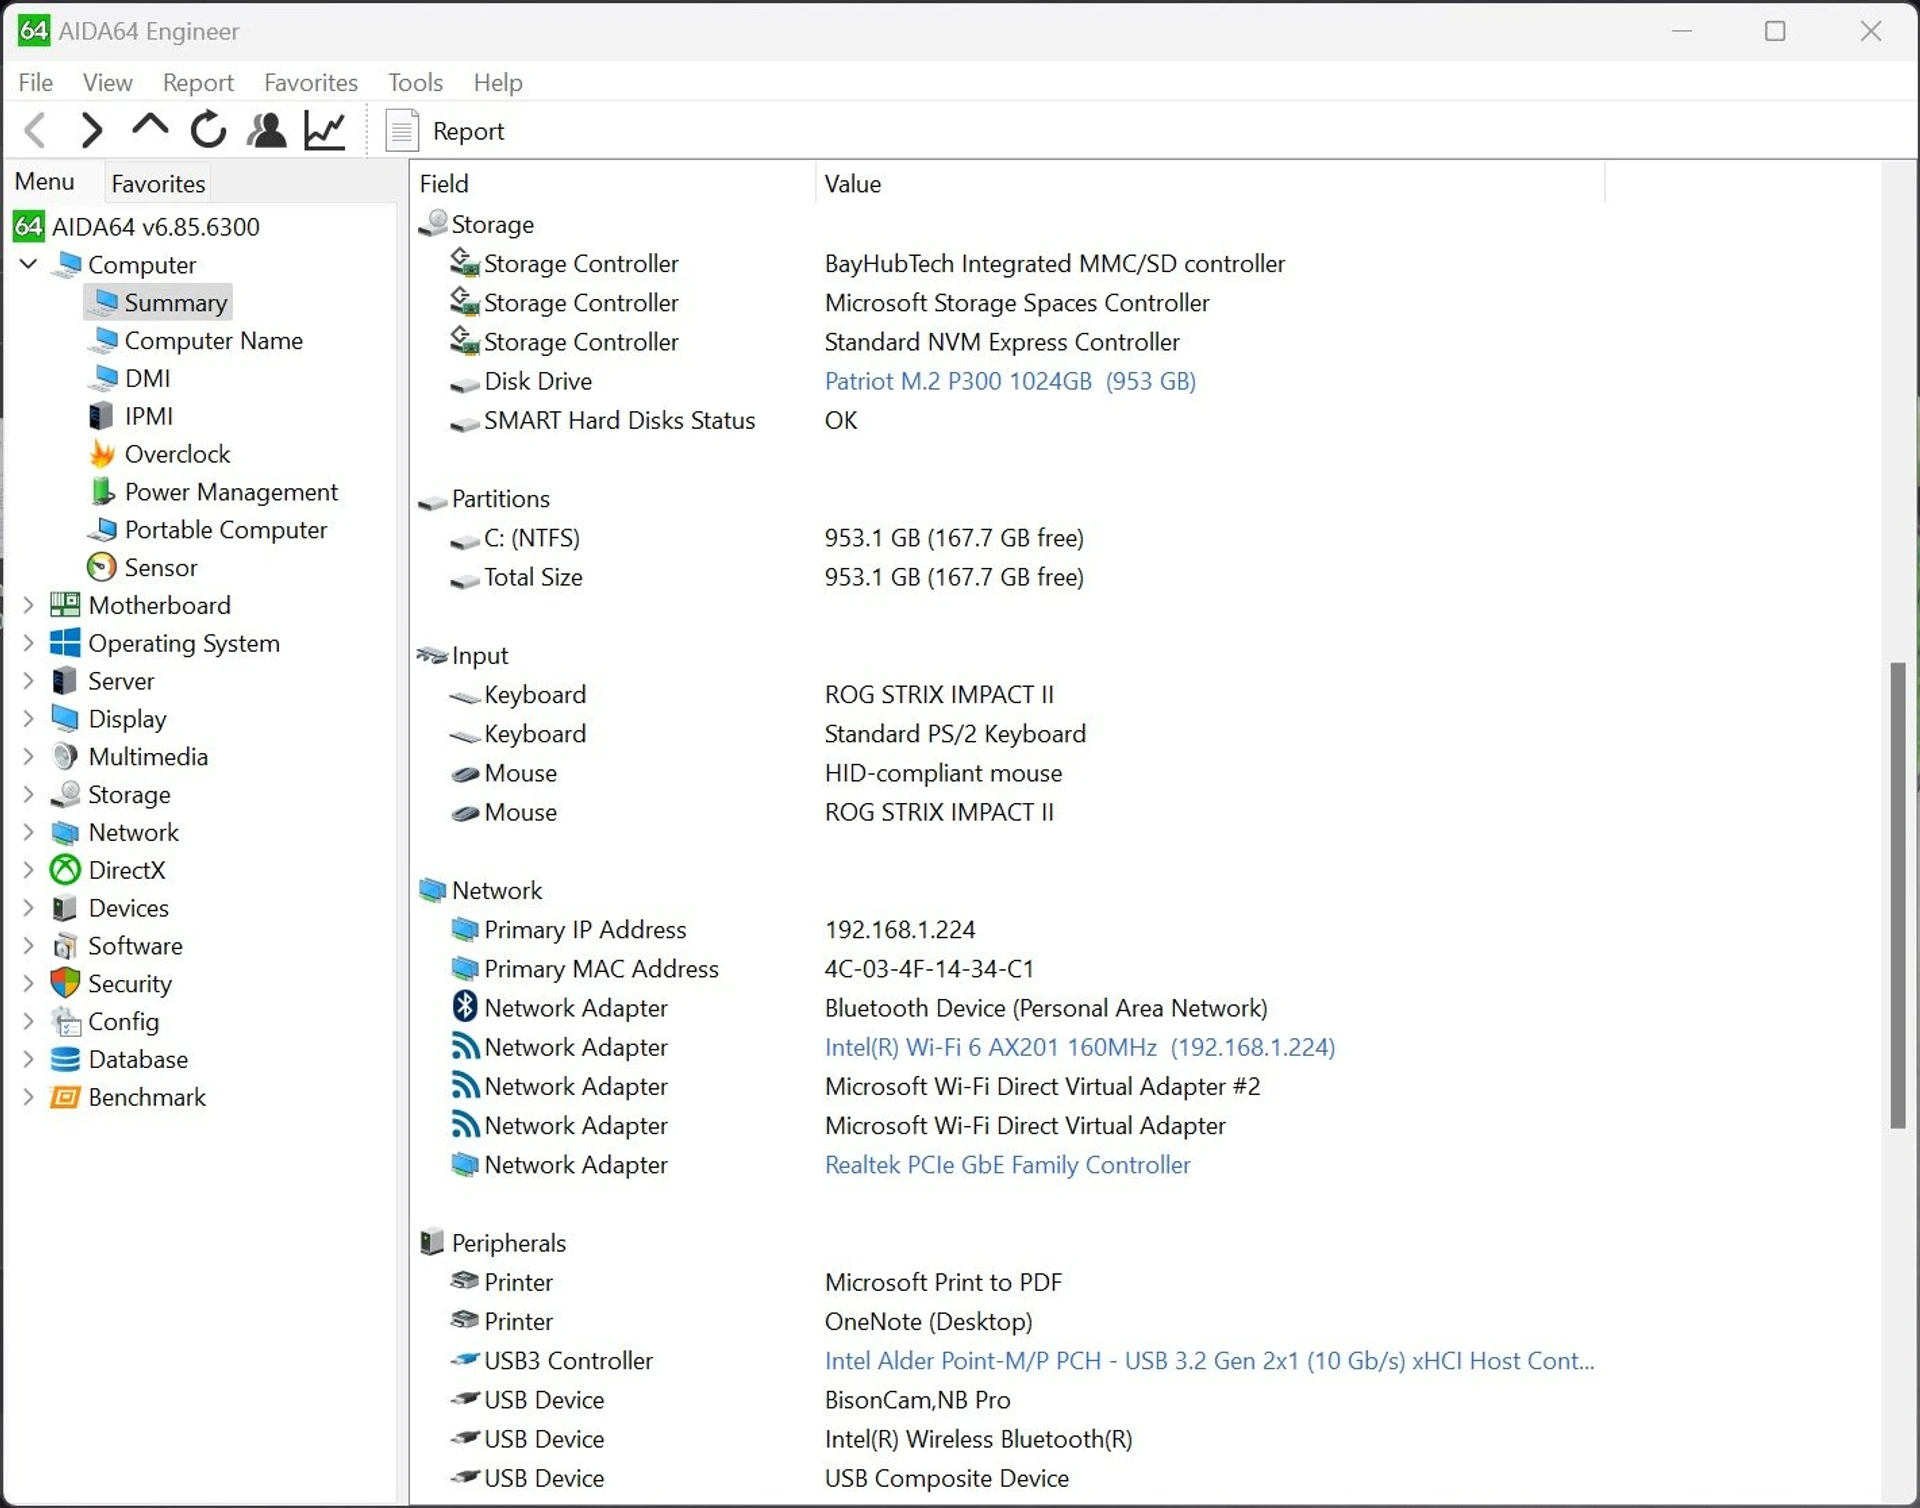Screen dimensions: 1920x1508
Task: Click the Report toolbar button
Action: pos(445,131)
